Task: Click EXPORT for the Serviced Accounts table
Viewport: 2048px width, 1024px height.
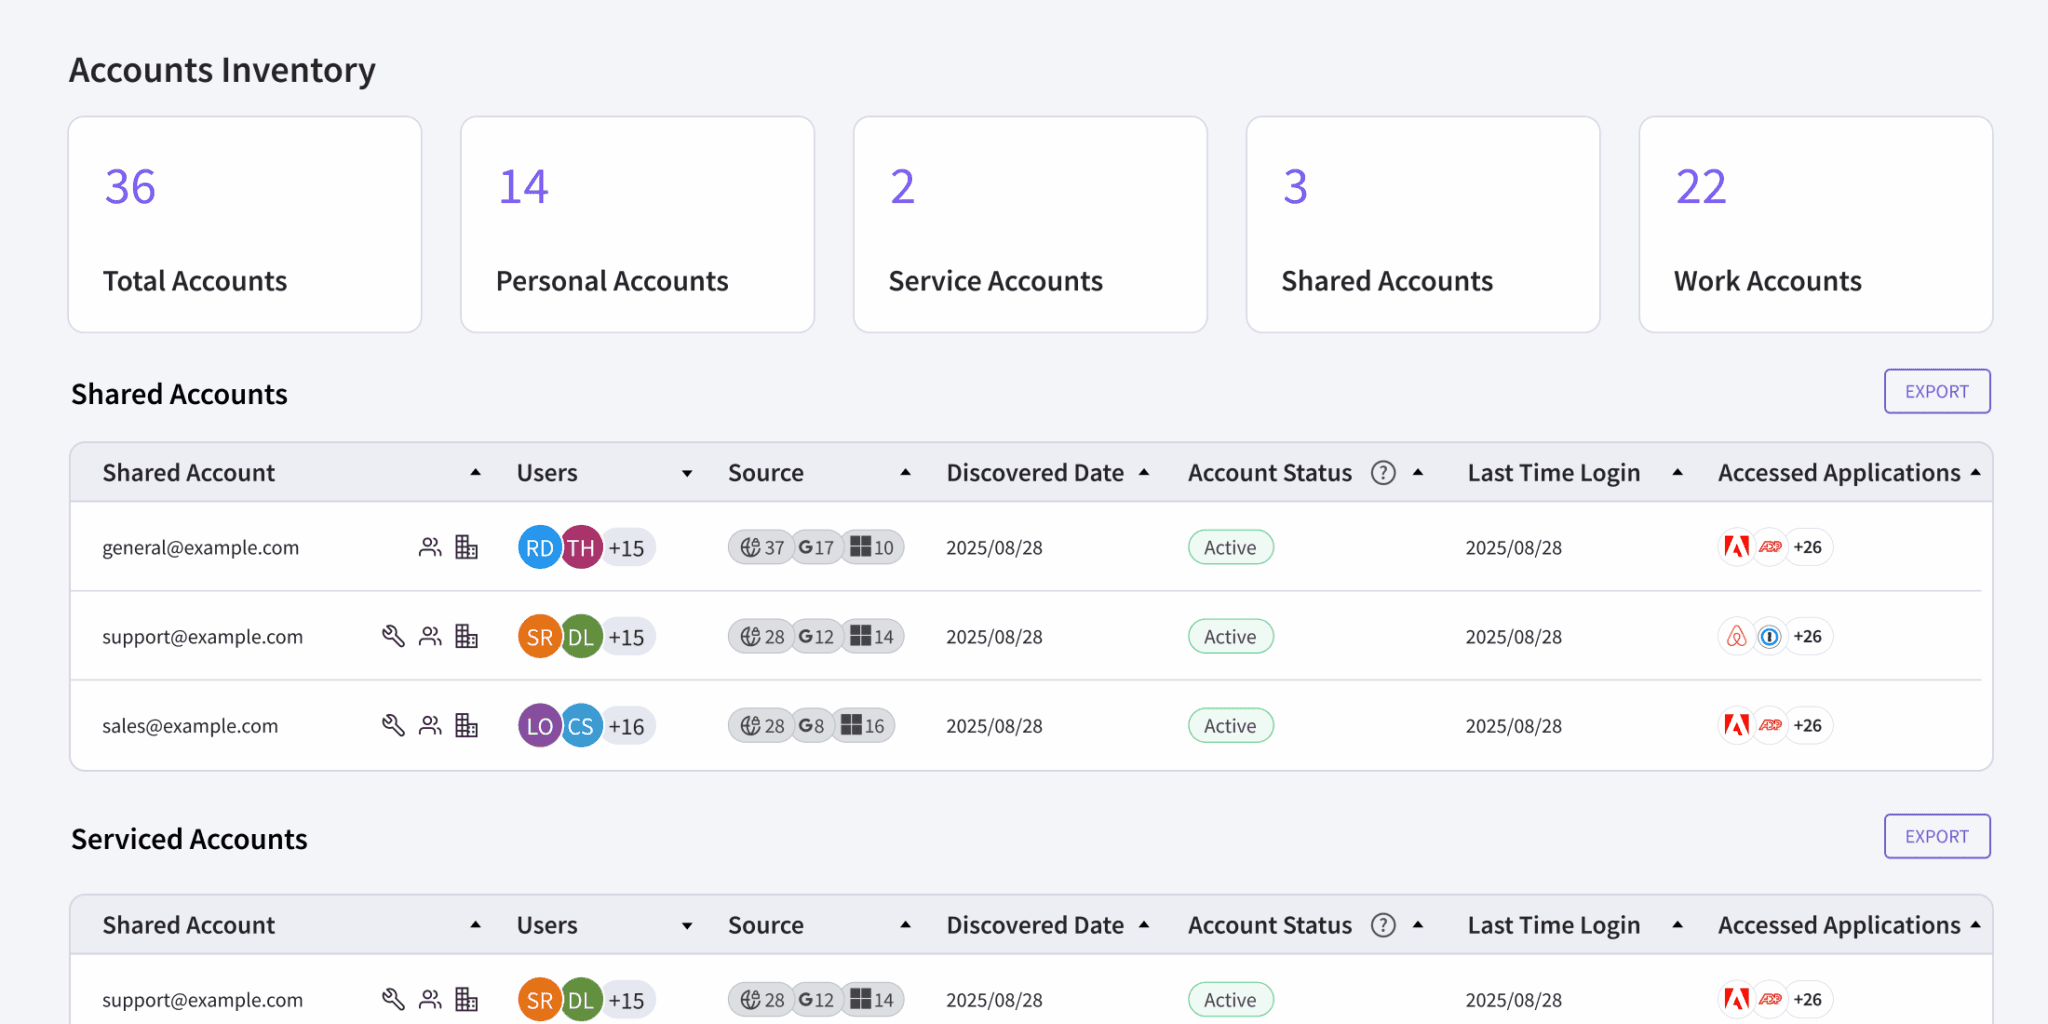Action: (x=1936, y=836)
